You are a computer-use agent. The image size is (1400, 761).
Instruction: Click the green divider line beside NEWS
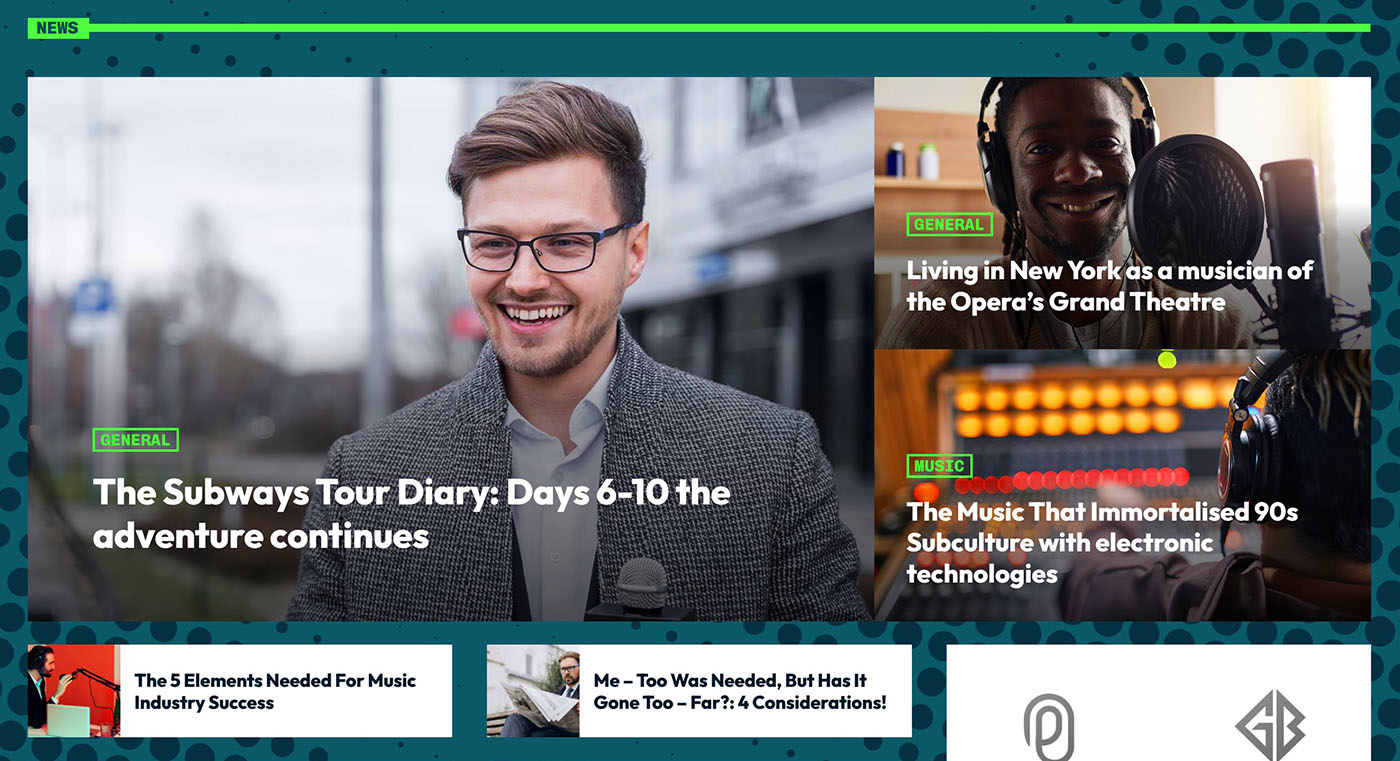pos(730,28)
